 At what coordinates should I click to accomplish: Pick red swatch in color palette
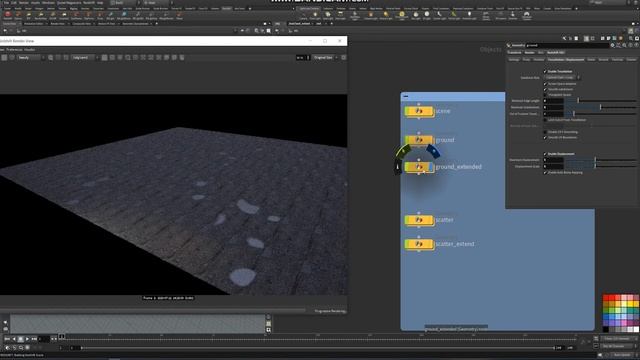click(x=606, y=298)
